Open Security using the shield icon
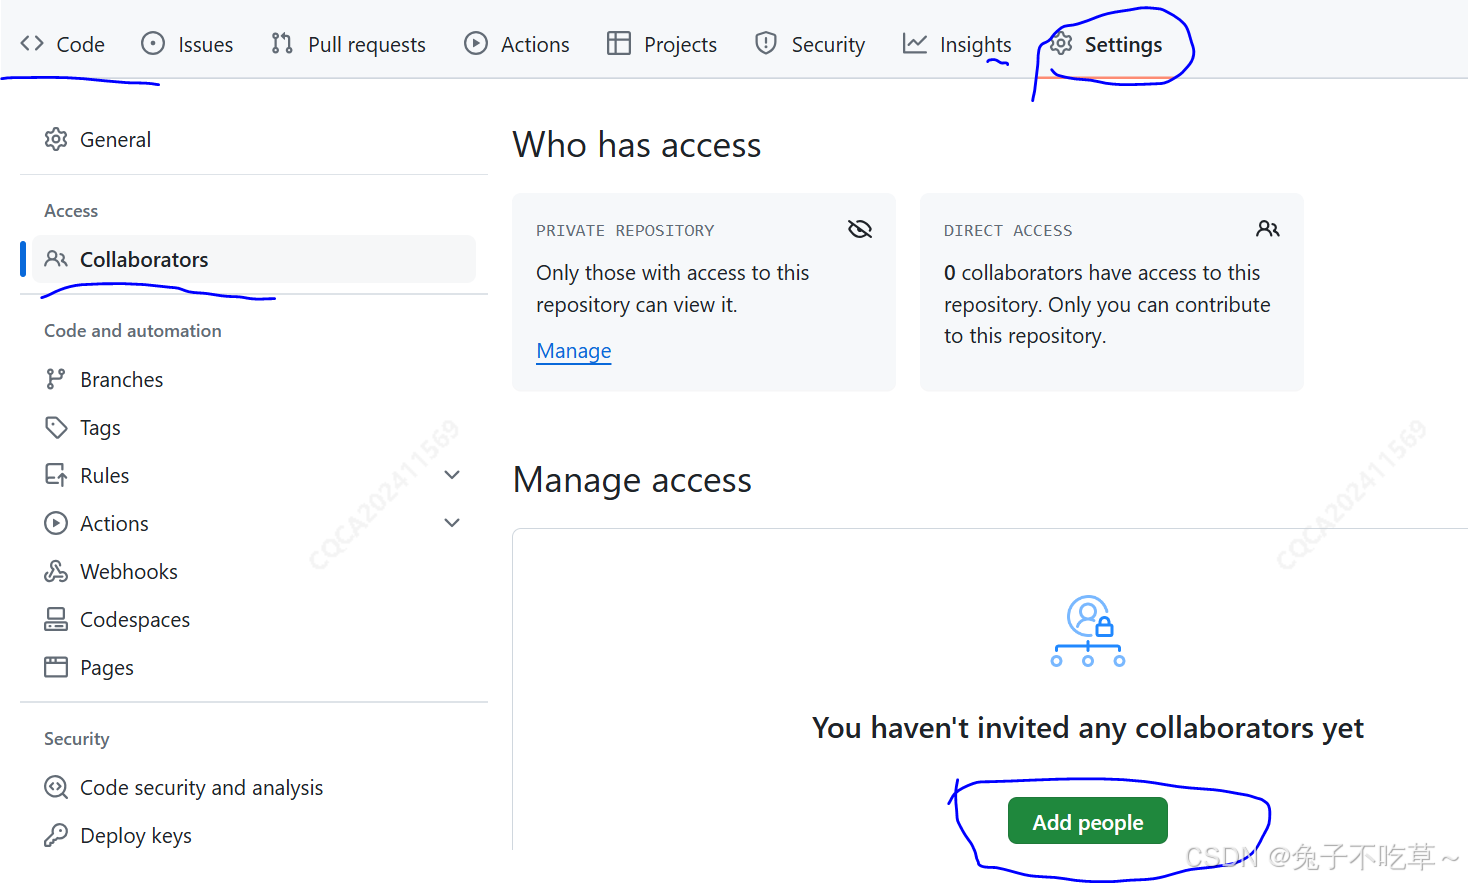This screenshot has width=1468, height=883. point(765,43)
